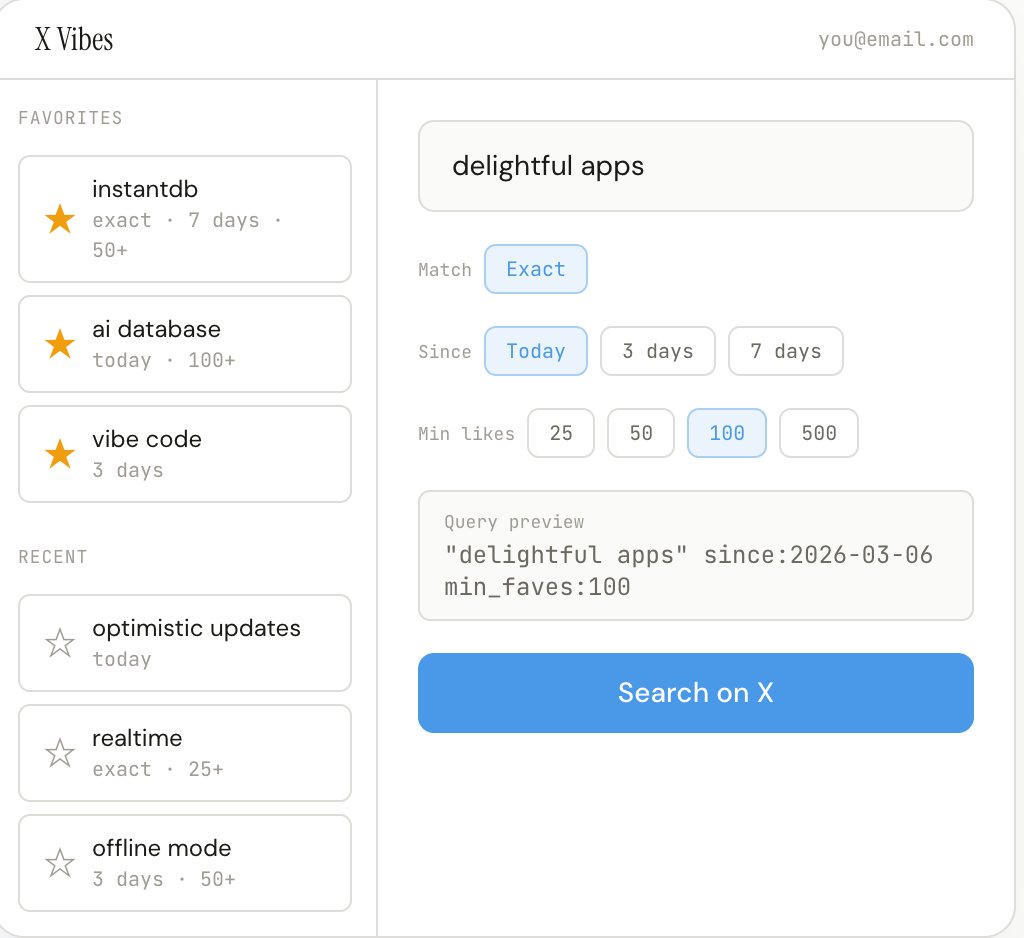Open the realtime recent search
Viewport: 1024px width, 938px height.
[185, 752]
